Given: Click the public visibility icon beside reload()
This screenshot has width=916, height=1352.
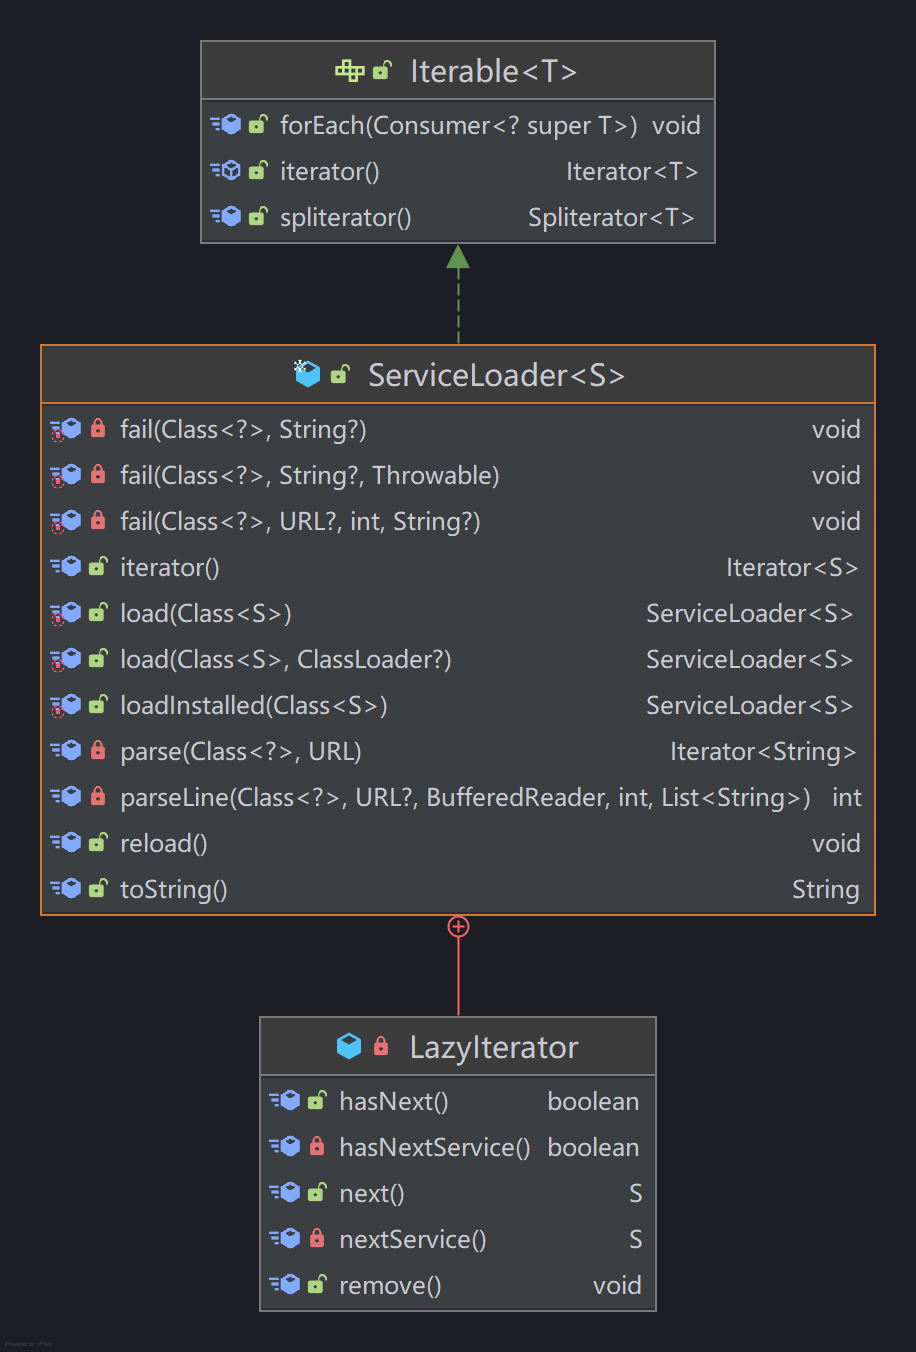Looking at the screenshot, I should [98, 842].
